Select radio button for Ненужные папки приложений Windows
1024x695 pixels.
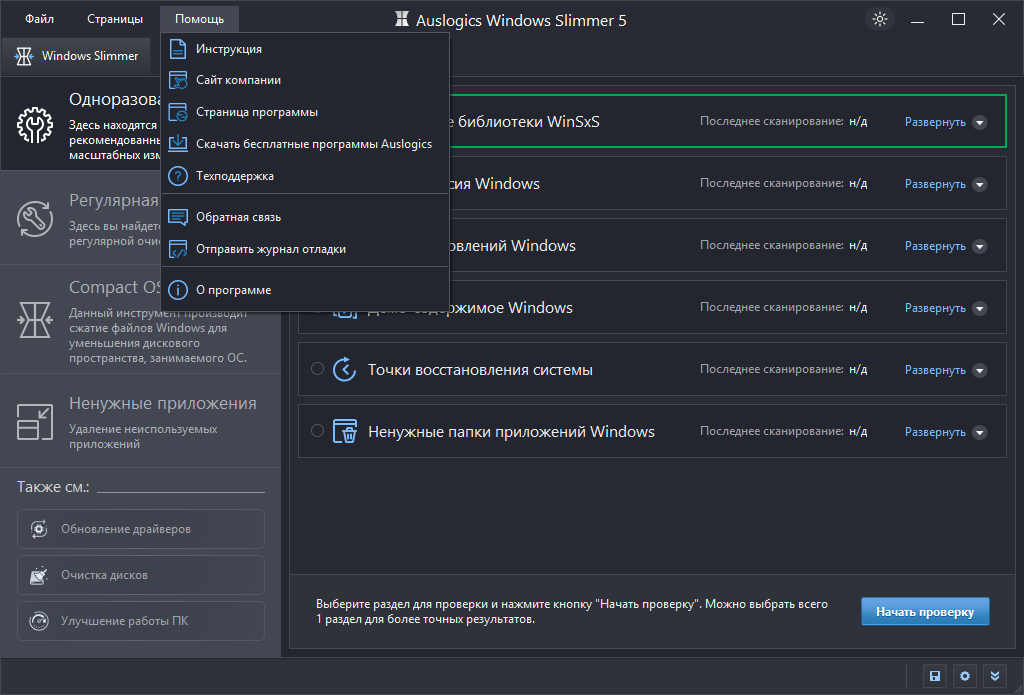pos(317,431)
